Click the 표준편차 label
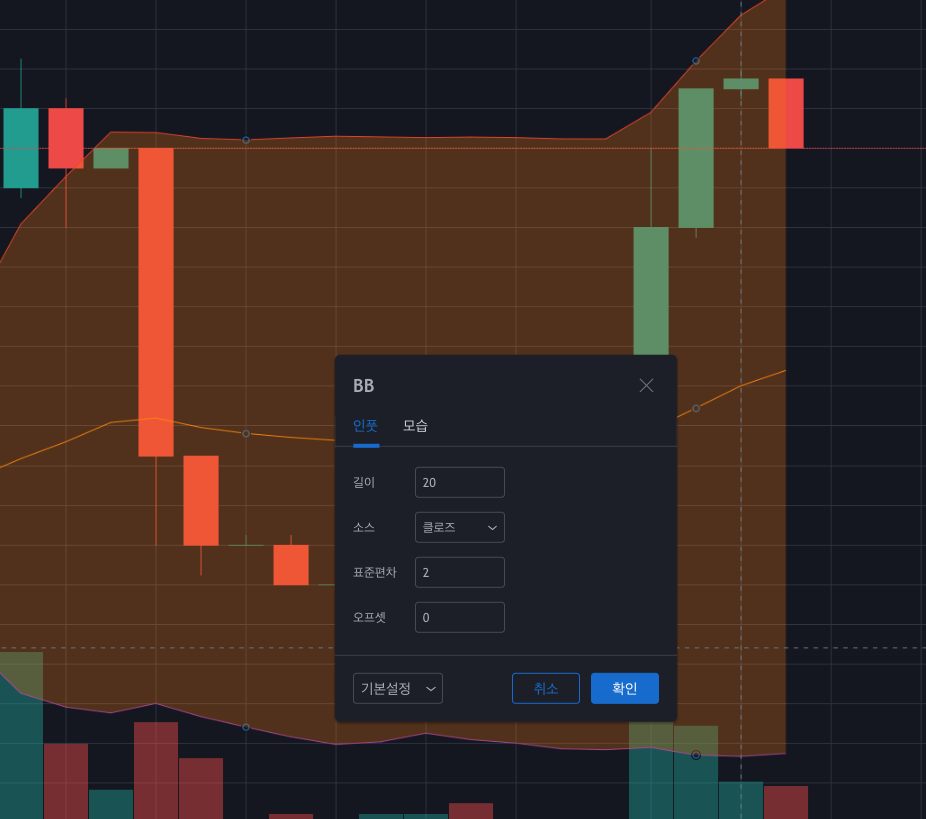Viewport: 926px width, 819px height. (374, 572)
